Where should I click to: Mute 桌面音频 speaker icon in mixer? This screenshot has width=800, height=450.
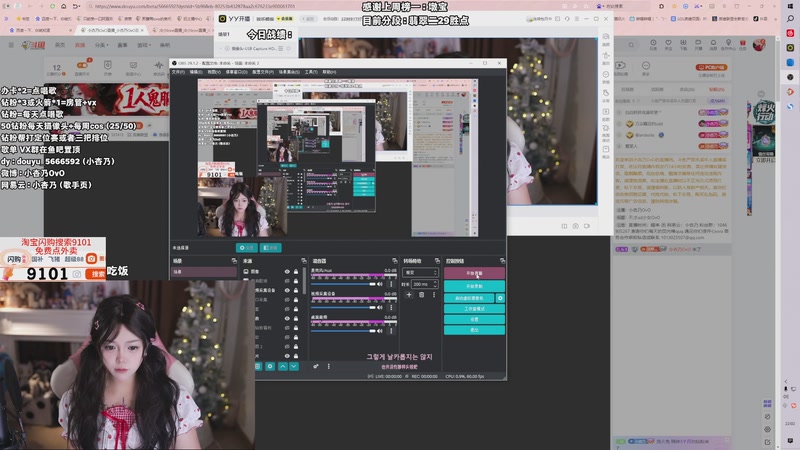point(380,331)
